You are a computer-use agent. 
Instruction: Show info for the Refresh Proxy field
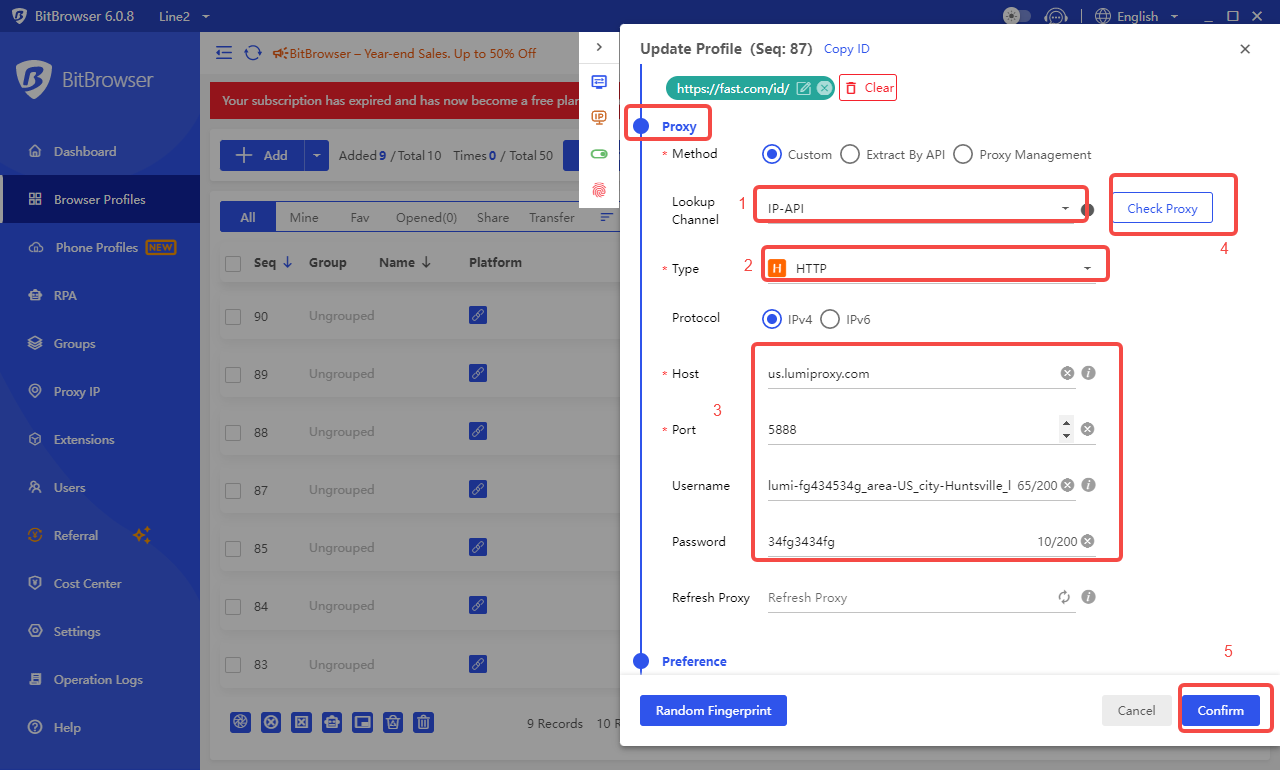(1089, 597)
